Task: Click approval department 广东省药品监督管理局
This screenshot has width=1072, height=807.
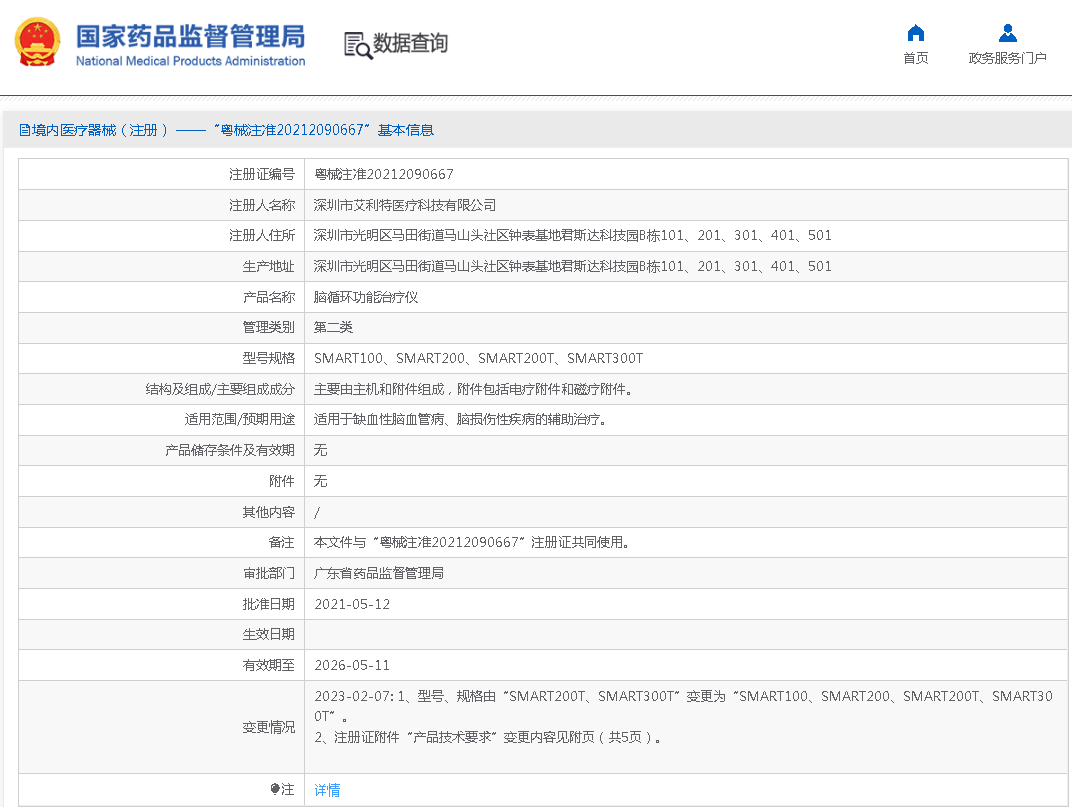Action: click(x=379, y=573)
